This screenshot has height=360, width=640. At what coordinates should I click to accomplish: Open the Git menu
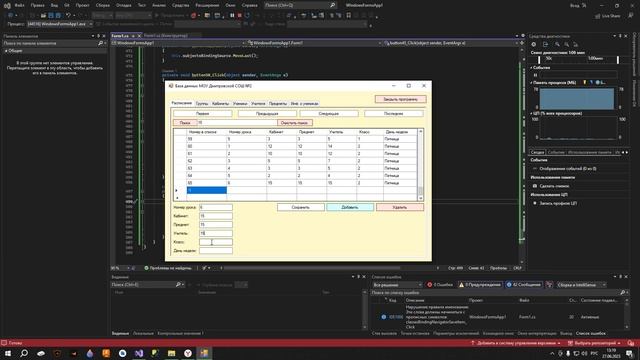click(67, 5)
